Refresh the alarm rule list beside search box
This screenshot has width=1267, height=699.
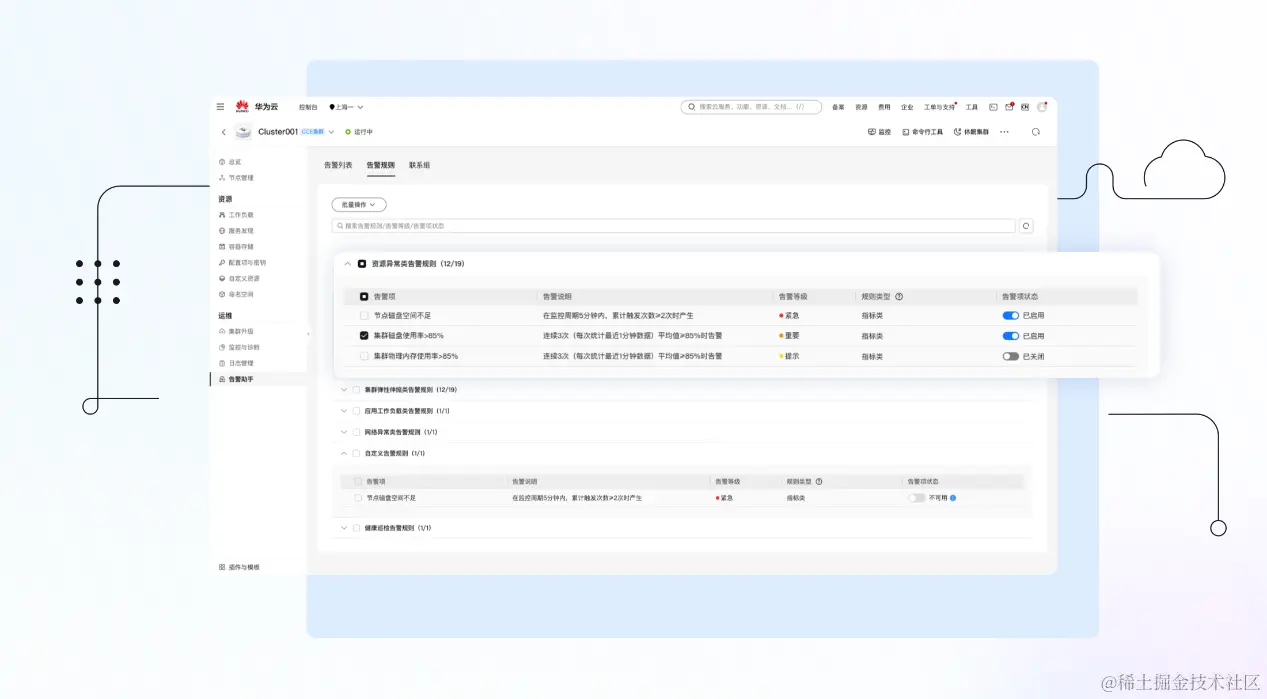(x=1026, y=226)
